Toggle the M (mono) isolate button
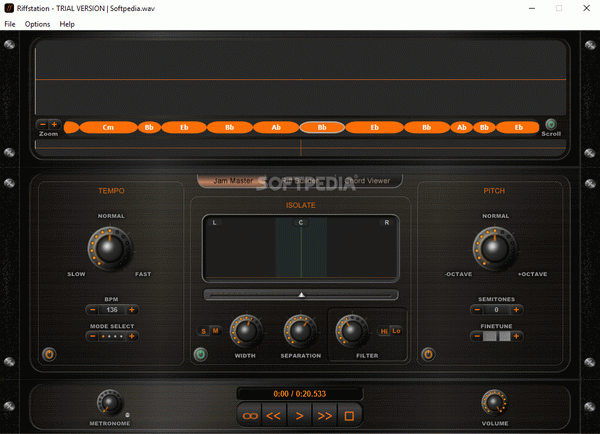The height and width of the screenshot is (434, 600). [215, 331]
